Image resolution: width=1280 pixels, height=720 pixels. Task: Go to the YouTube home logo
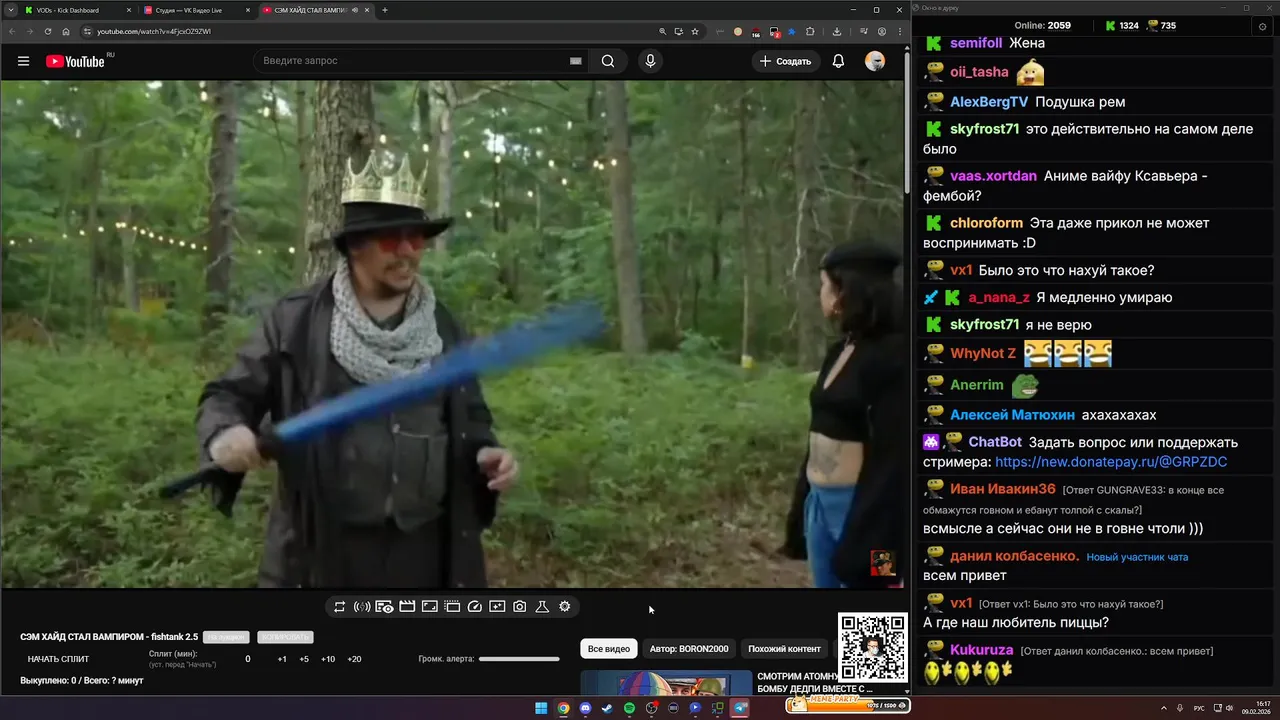pos(75,61)
